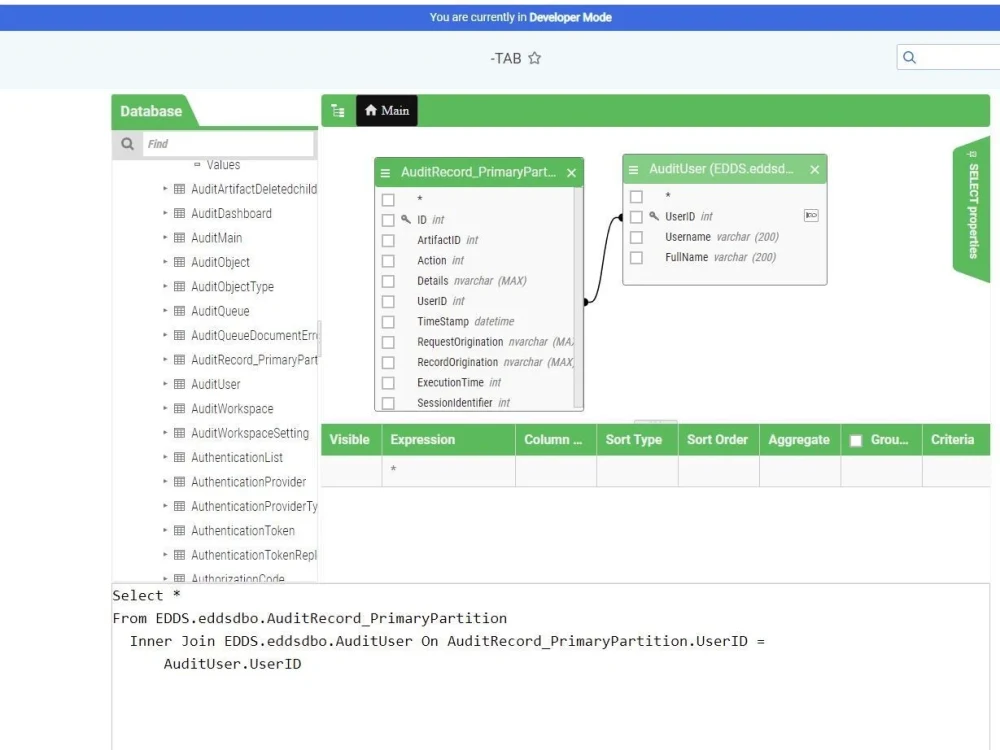Screen dimensions: 1000x750
Task: Click the AuthenticationProvider table icon
Action: point(180,482)
